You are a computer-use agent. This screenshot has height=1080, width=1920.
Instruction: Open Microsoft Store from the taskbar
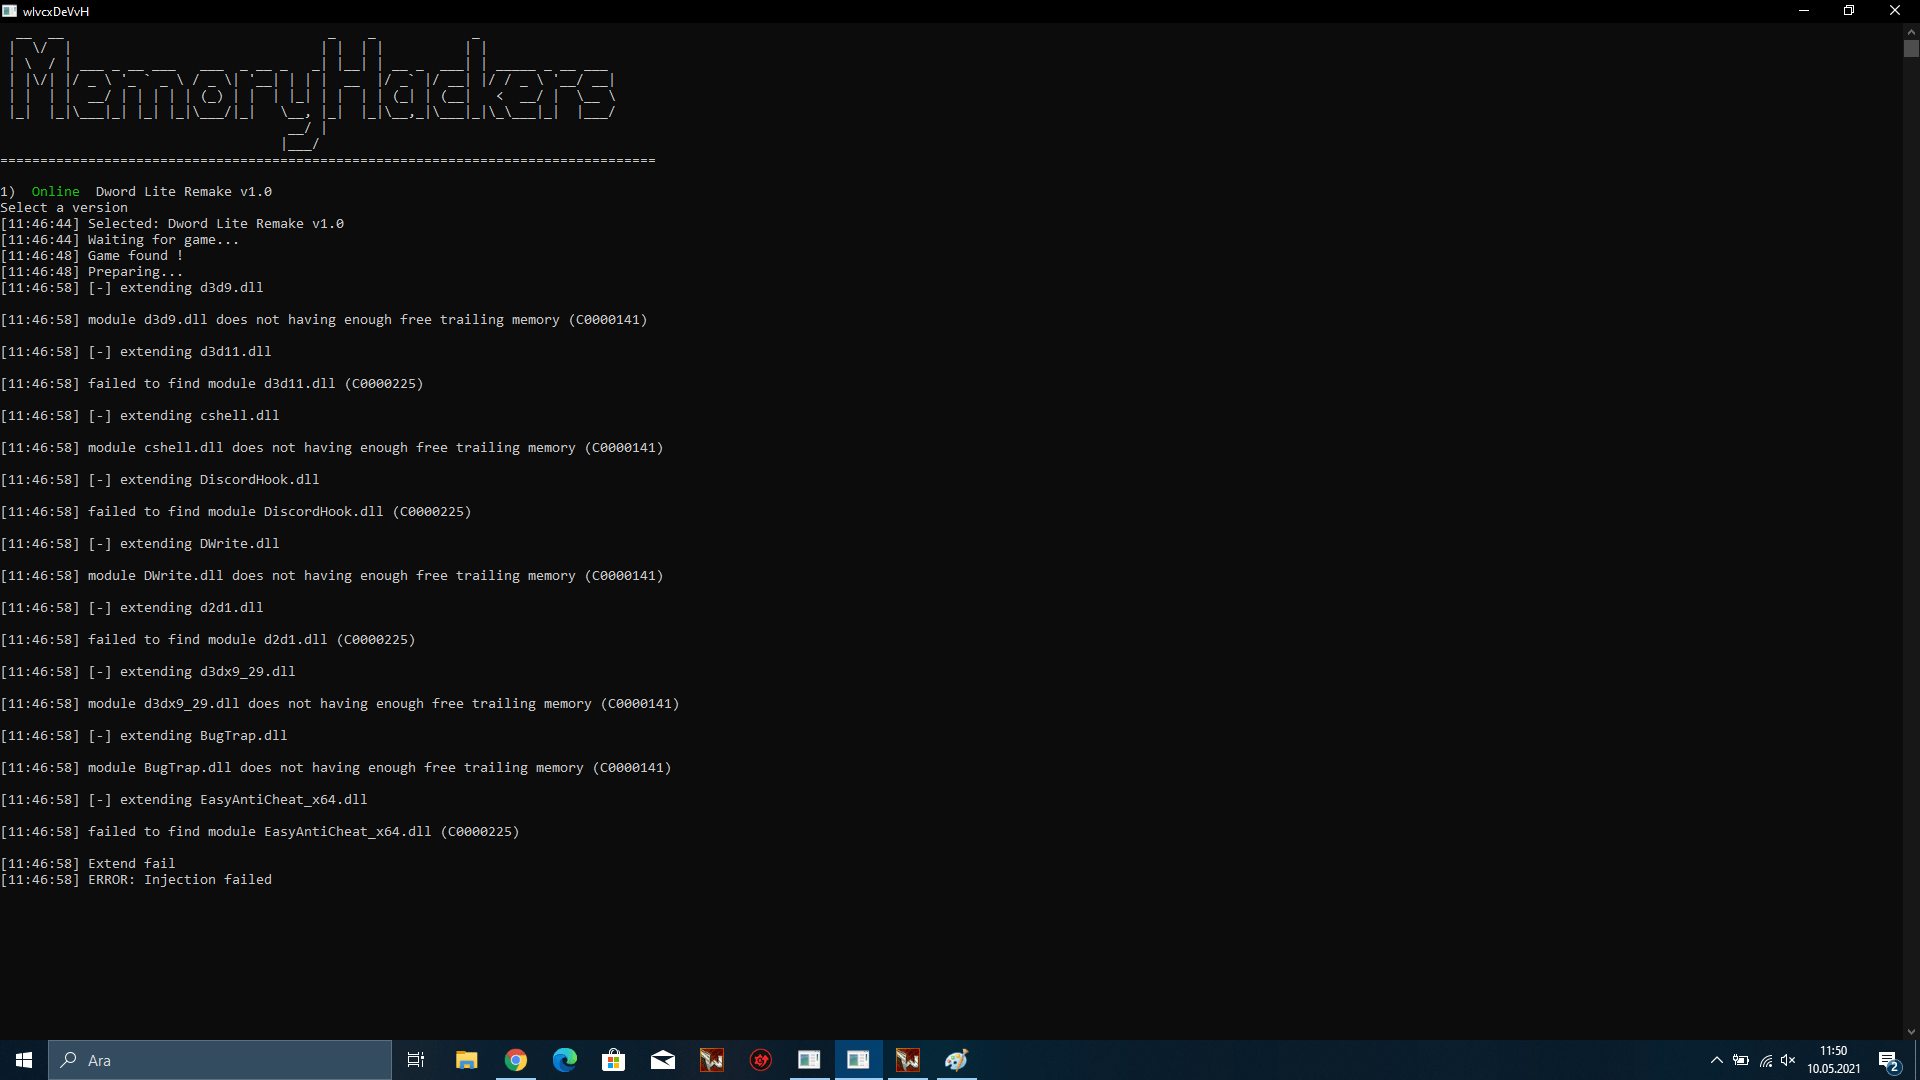click(614, 1060)
